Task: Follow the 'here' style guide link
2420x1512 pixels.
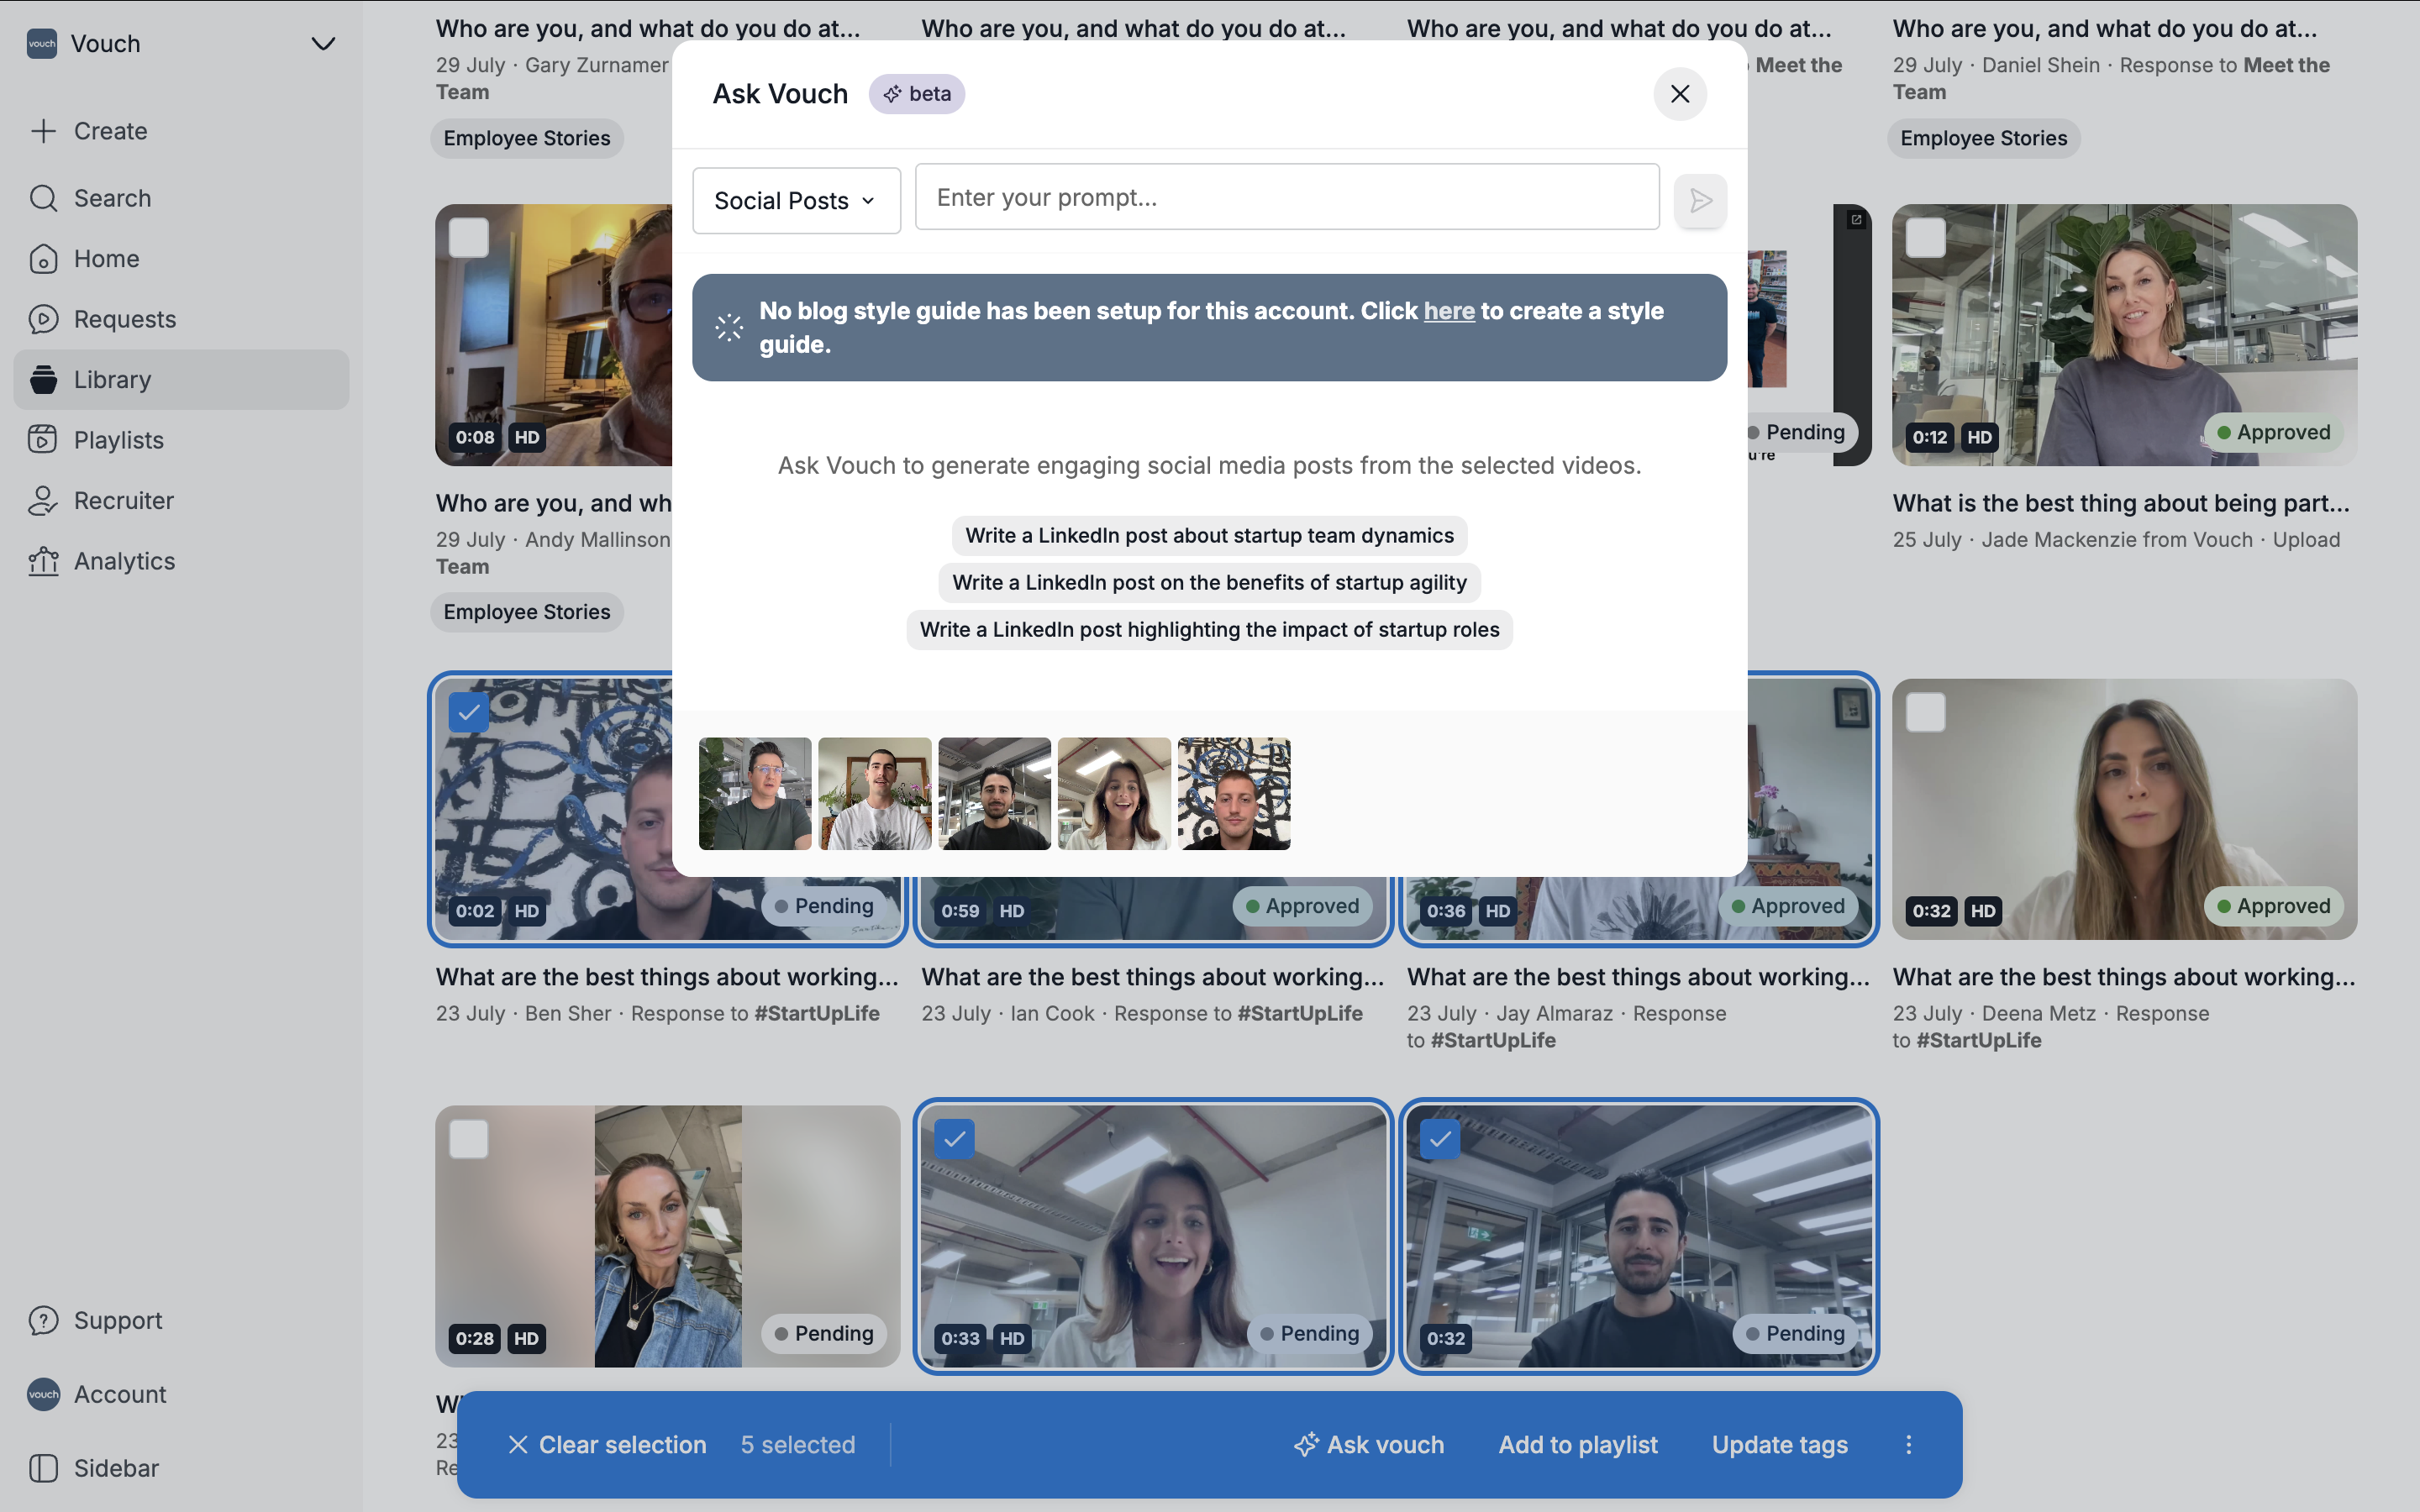Action: click(x=1449, y=311)
